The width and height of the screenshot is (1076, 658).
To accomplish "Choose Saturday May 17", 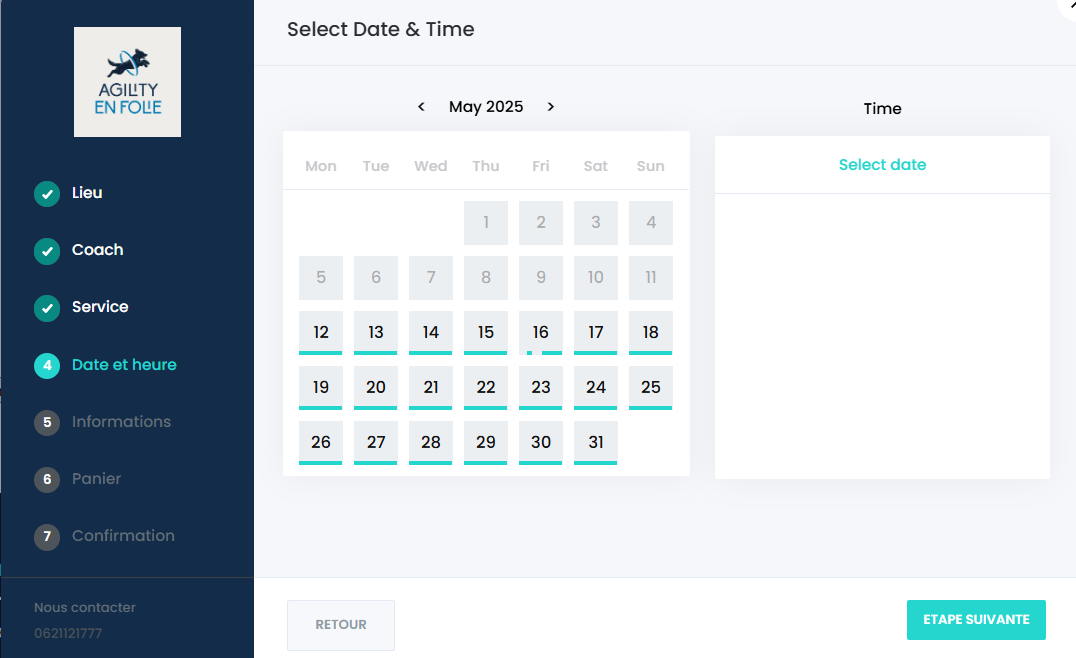I will [596, 333].
